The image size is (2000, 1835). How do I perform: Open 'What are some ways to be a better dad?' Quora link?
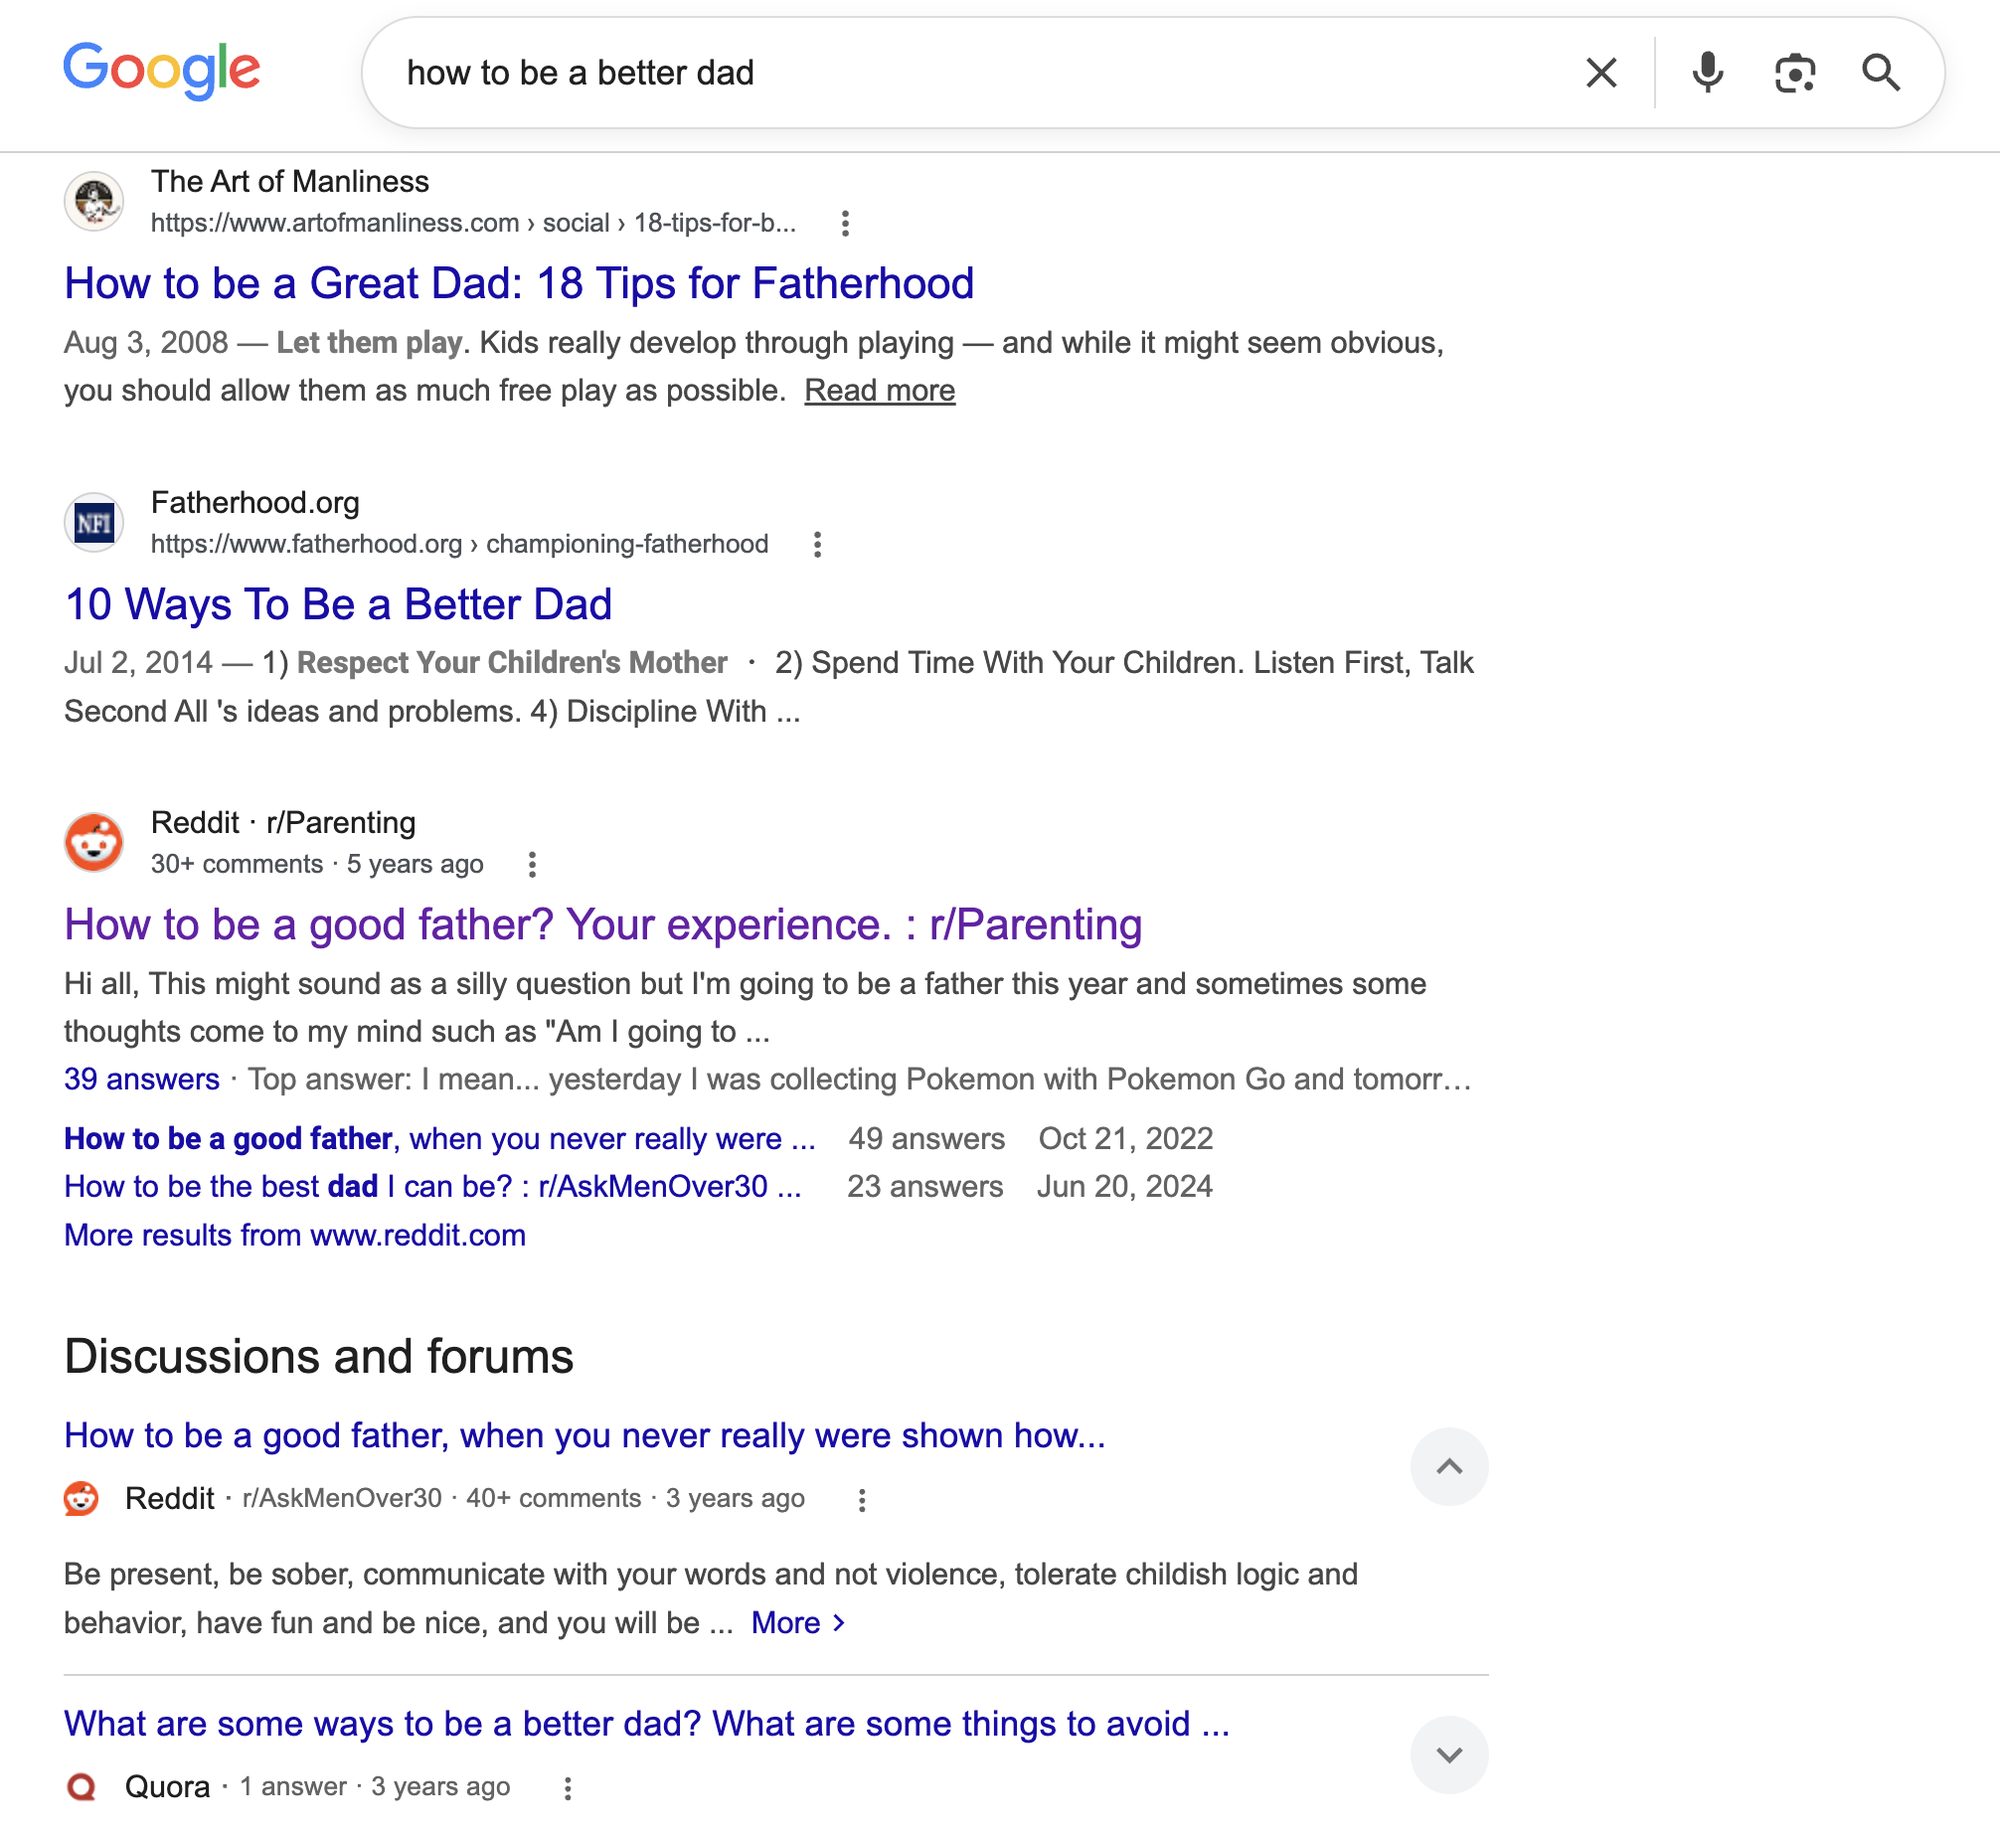pos(647,1725)
